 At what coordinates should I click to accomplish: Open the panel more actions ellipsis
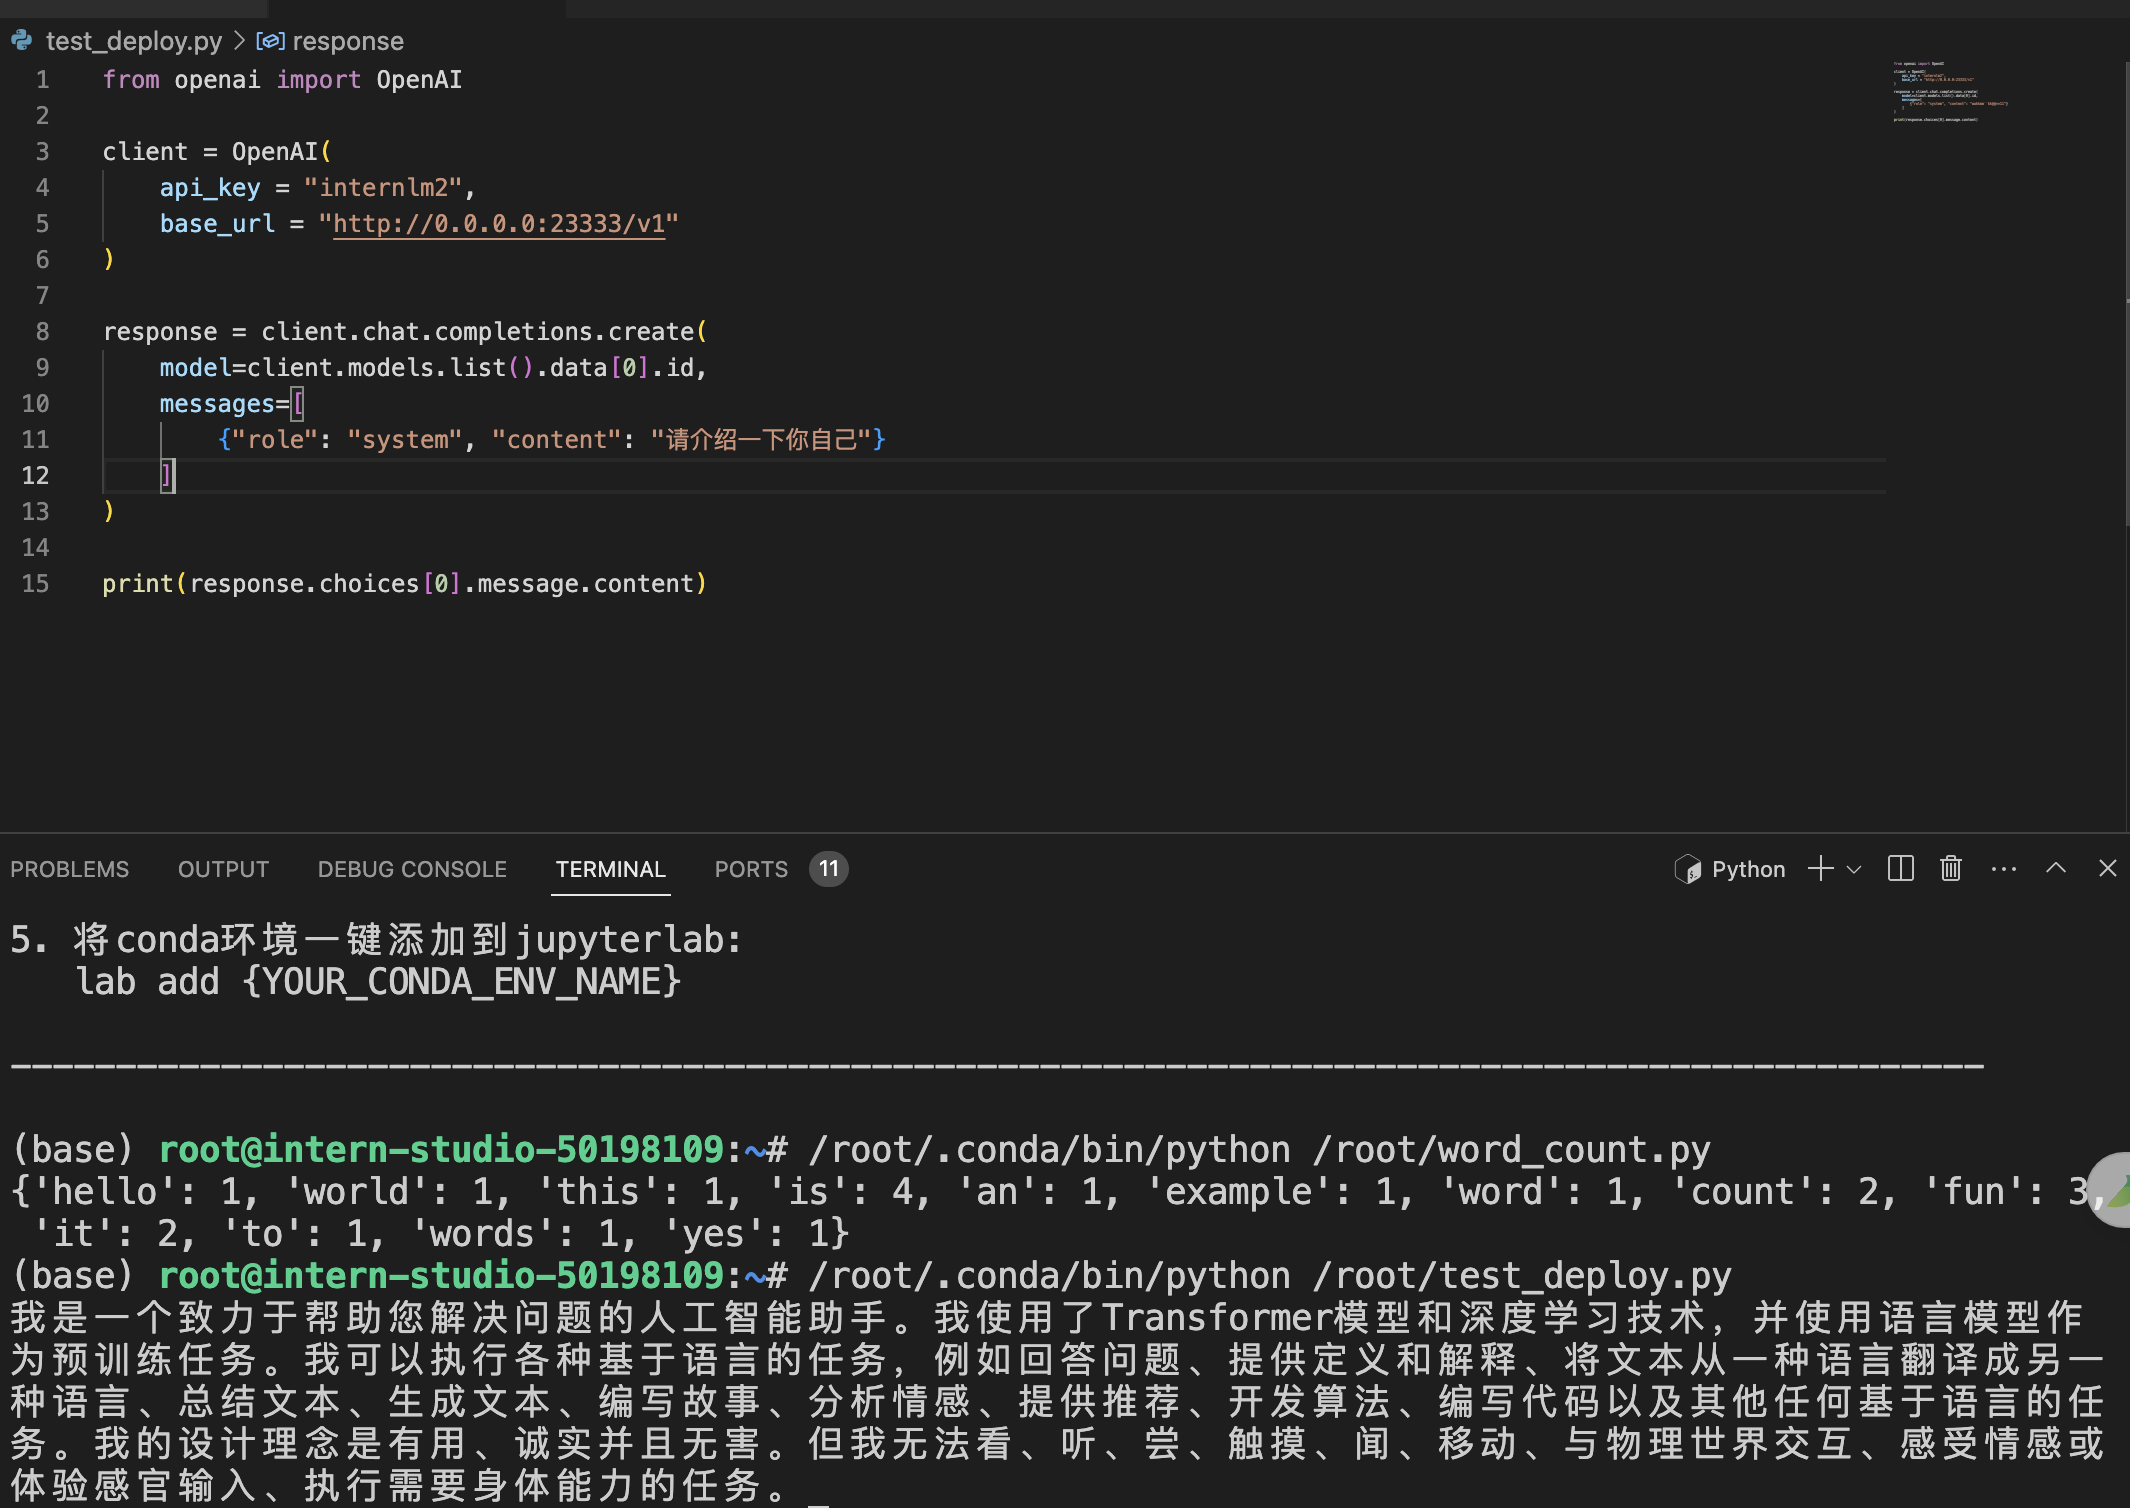2004,869
